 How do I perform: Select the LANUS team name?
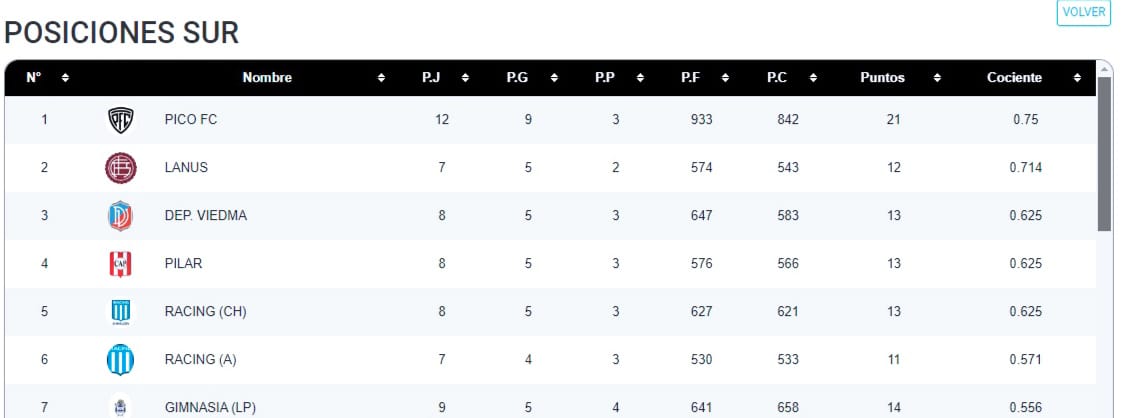pyautogui.click(x=186, y=168)
